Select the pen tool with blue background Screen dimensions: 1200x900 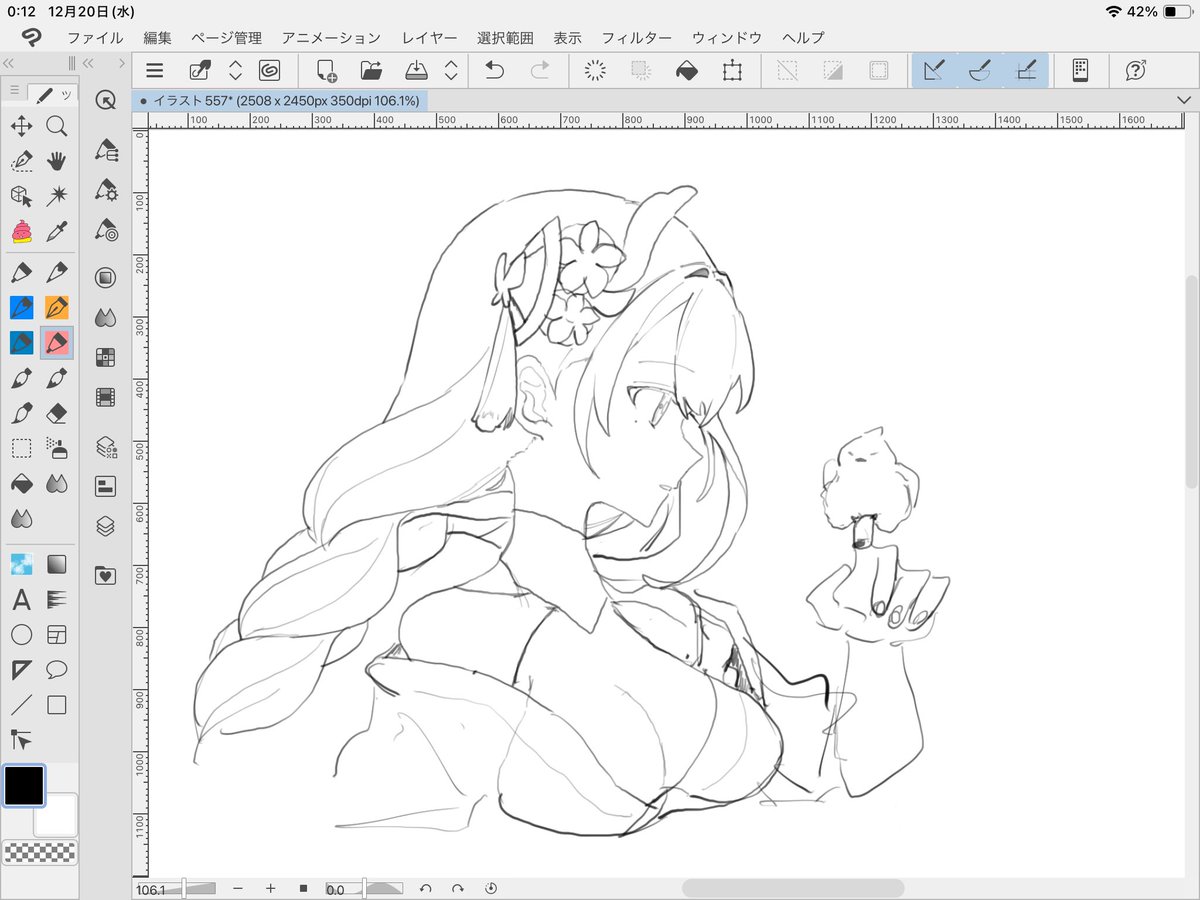click(21, 307)
